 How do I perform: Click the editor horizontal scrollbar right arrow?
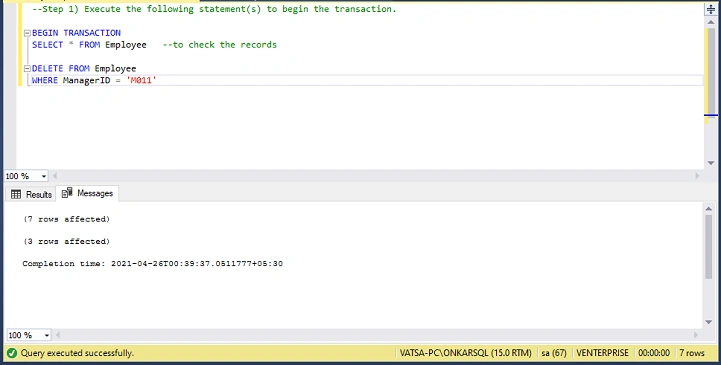point(697,176)
